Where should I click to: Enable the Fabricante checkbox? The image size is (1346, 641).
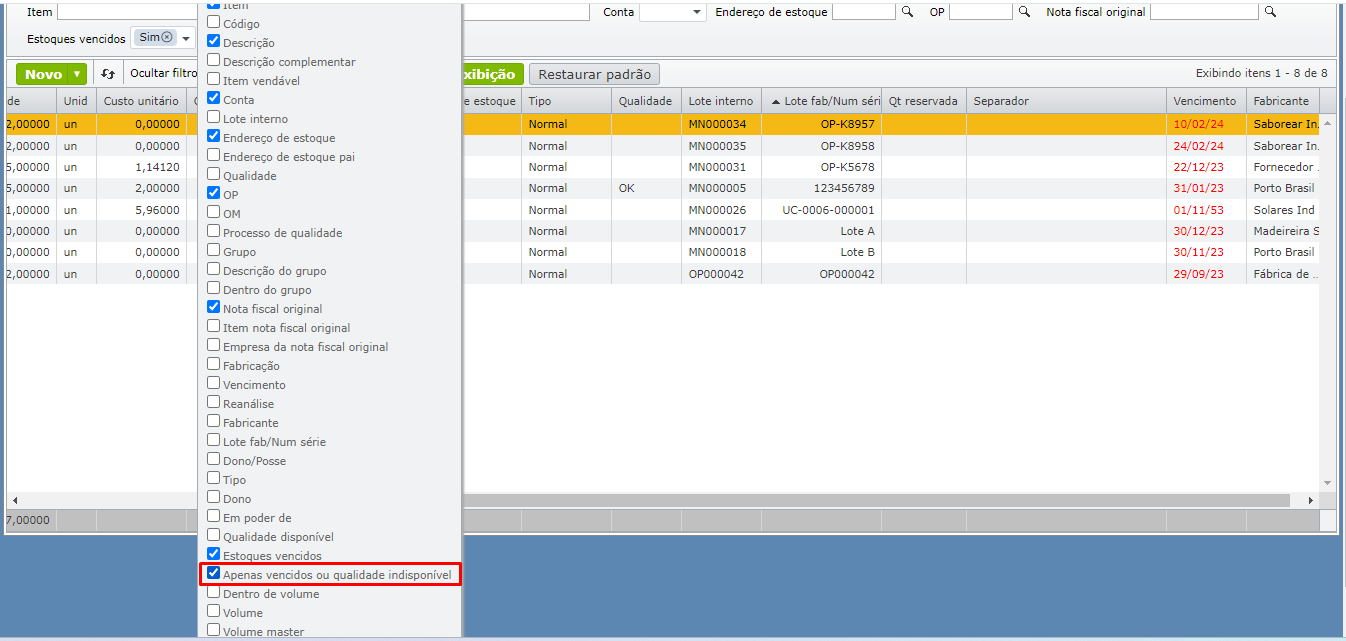tap(214, 422)
